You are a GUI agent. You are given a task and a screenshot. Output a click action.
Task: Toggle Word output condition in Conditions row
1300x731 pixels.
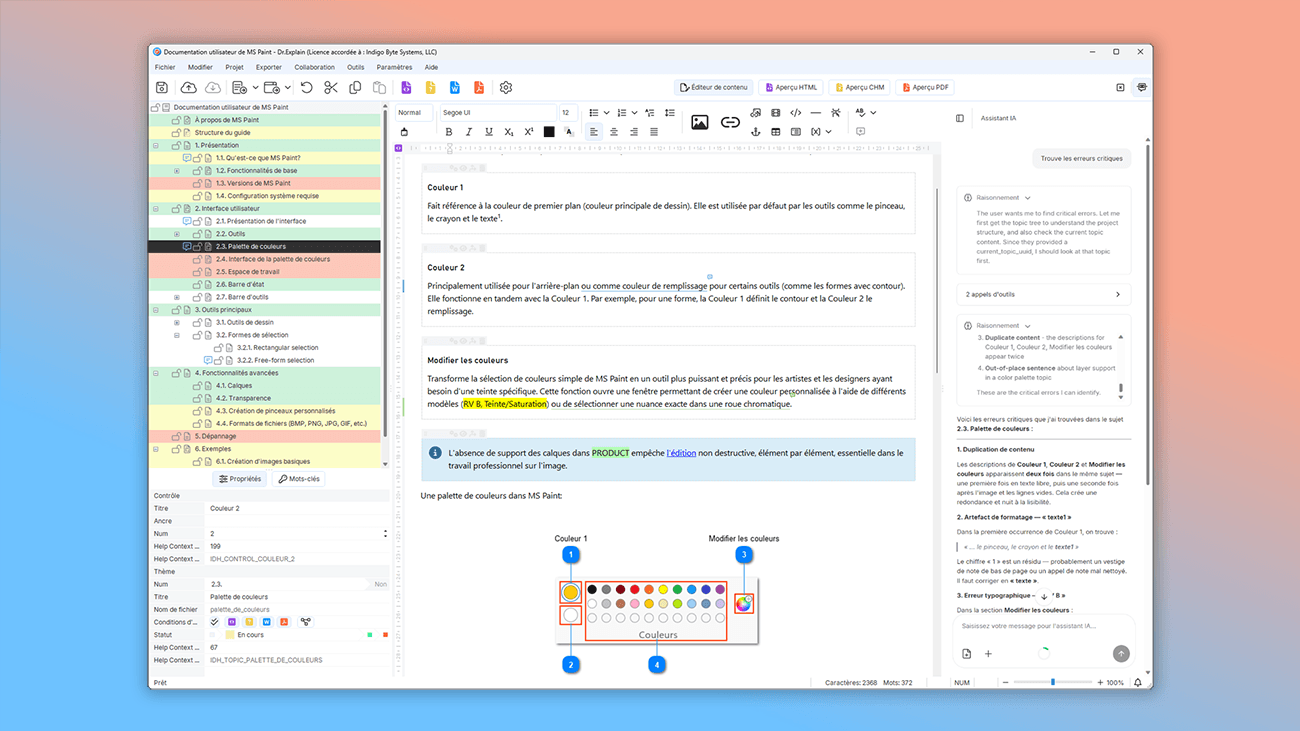coord(267,622)
